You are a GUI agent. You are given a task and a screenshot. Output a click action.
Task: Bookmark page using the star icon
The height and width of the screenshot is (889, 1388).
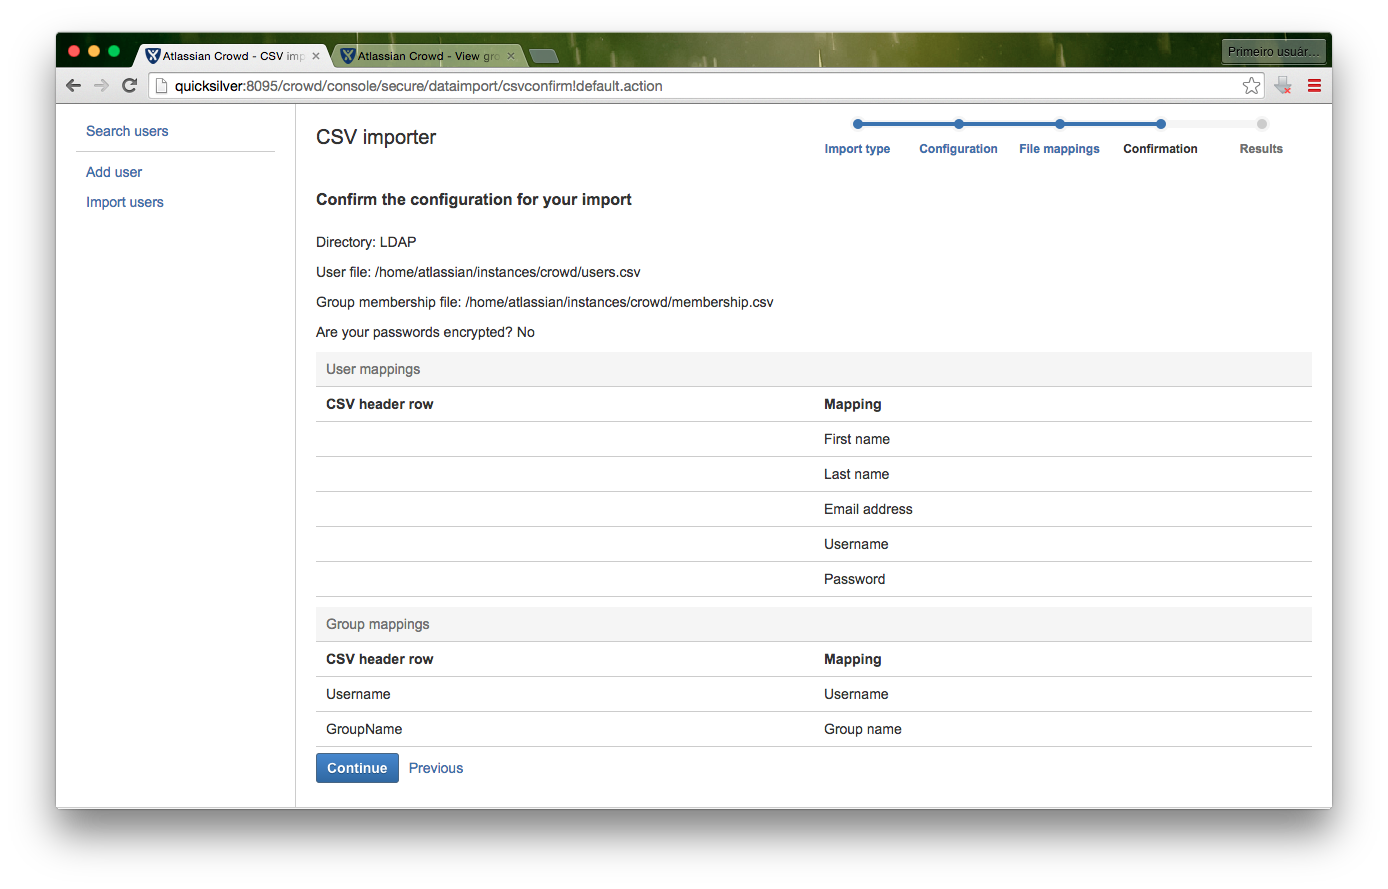click(x=1251, y=86)
